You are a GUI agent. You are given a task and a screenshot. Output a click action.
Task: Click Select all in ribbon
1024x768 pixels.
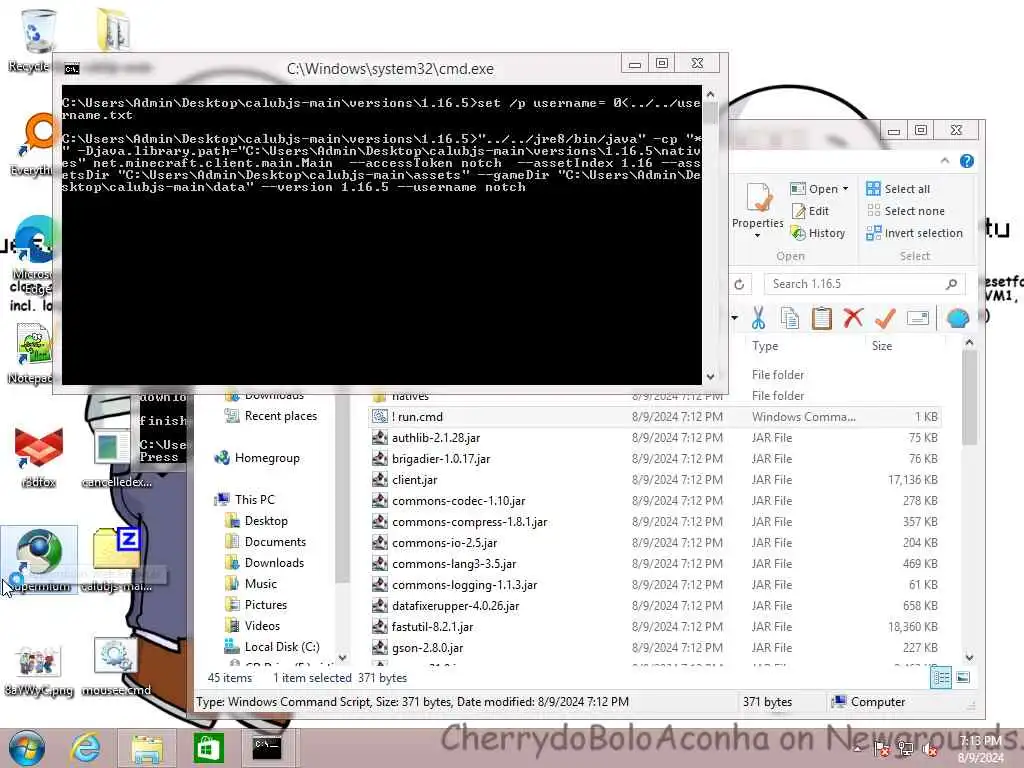898,189
